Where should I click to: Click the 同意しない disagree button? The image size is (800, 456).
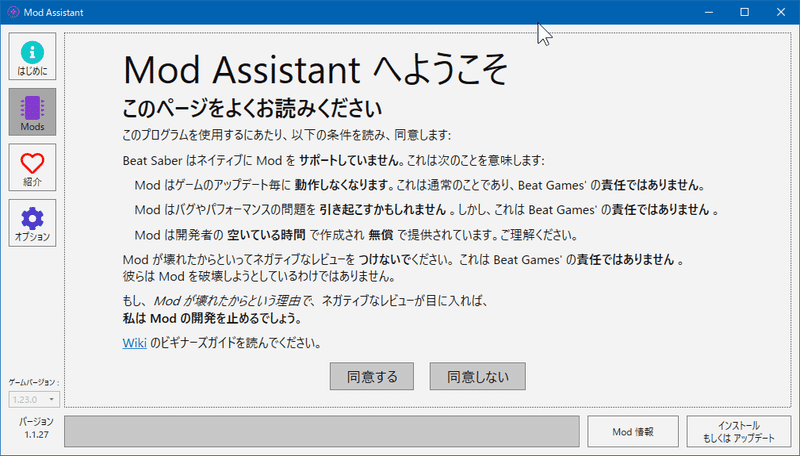(478, 376)
